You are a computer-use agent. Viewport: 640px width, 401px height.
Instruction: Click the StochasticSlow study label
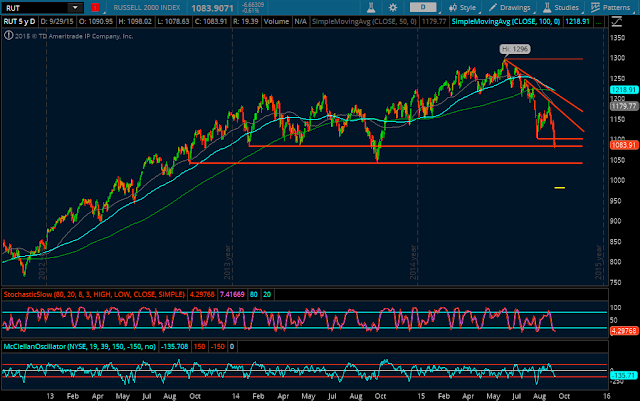pyautogui.click(x=94, y=294)
